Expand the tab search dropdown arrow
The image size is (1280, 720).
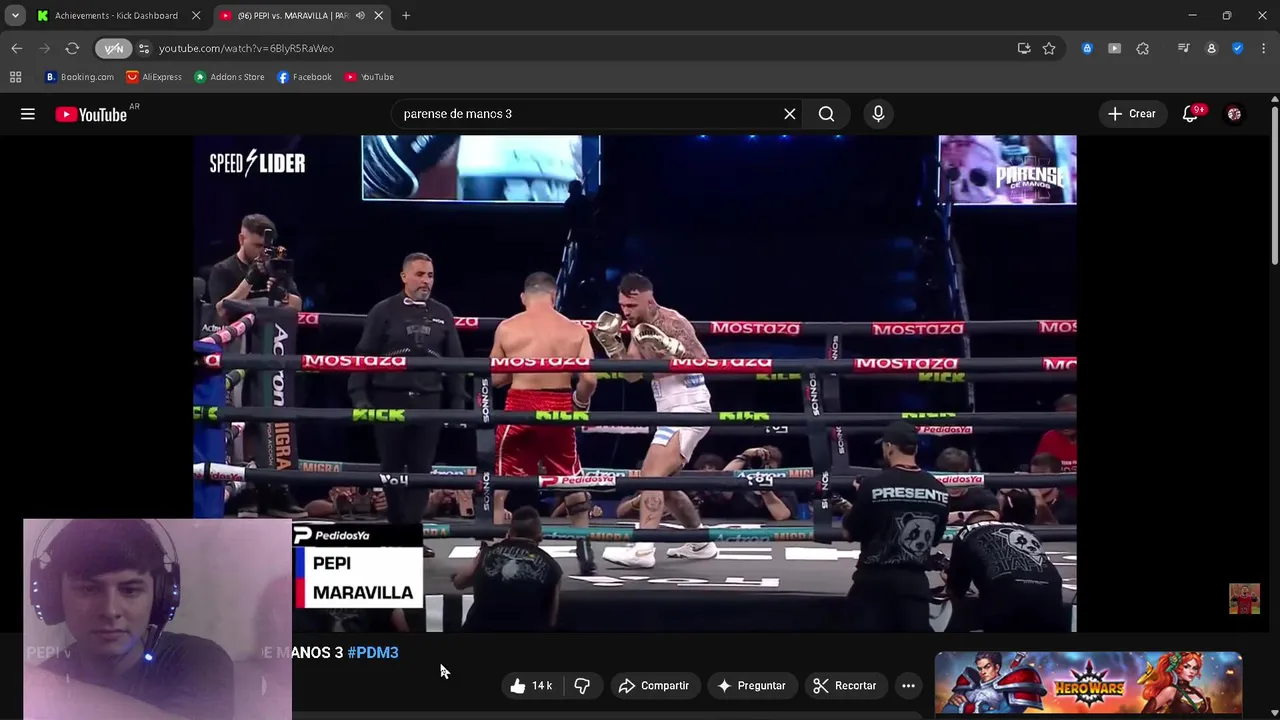point(15,16)
